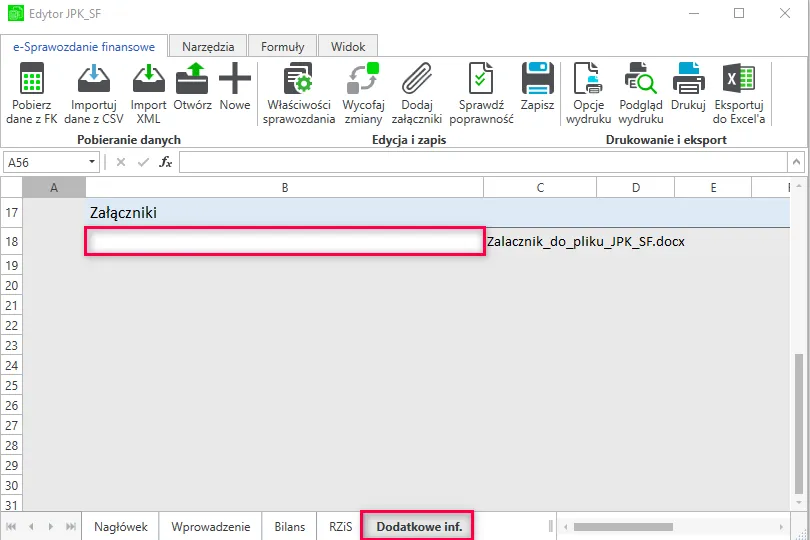Go to the Wprowadzenie sheet tab
The image size is (810, 540).
(x=210, y=526)
